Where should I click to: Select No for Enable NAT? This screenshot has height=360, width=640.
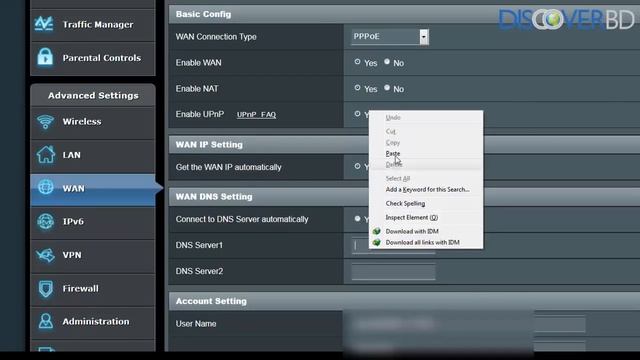(387, 88)
